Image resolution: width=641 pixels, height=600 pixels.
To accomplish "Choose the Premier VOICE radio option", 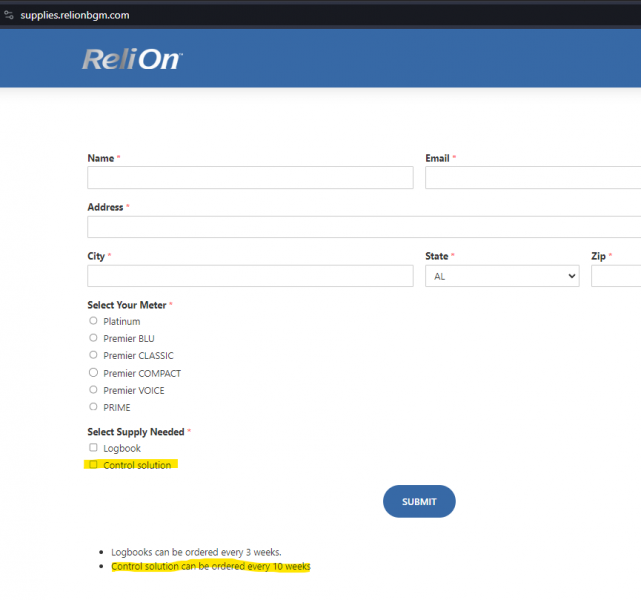I will [93, 390].
